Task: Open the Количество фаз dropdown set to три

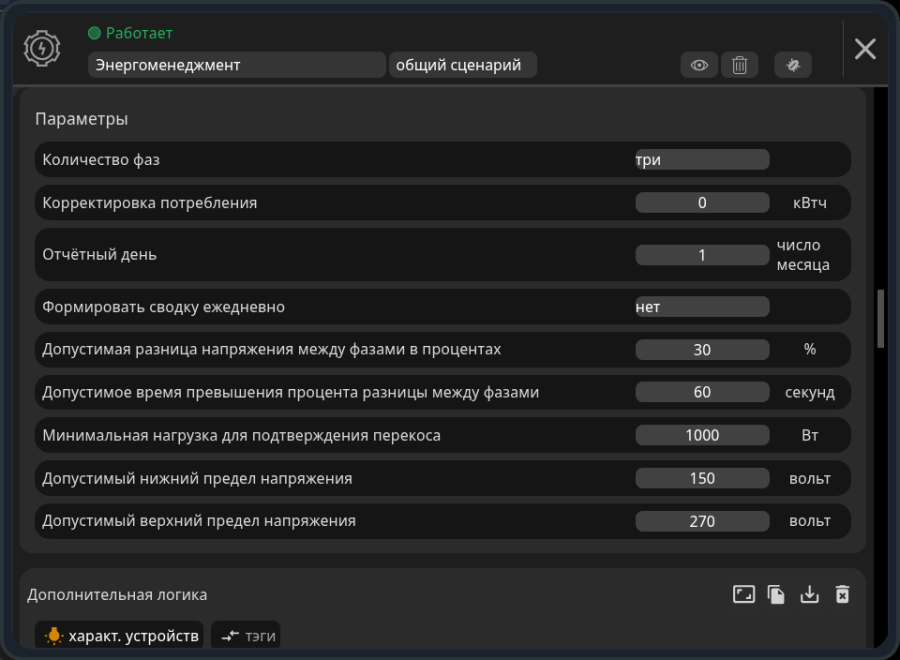Action: [x=702, y=160]
